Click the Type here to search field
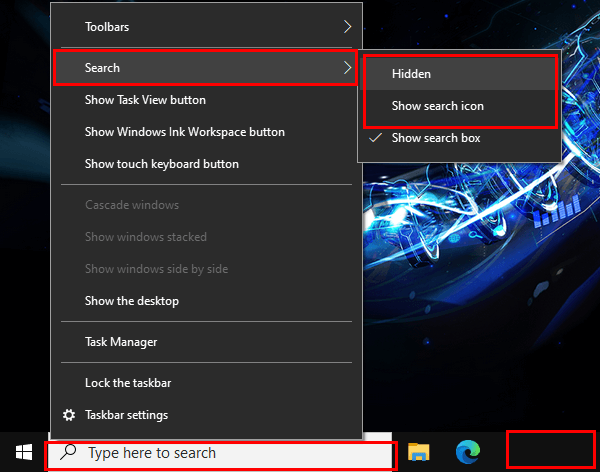 (x=230, y=453)
